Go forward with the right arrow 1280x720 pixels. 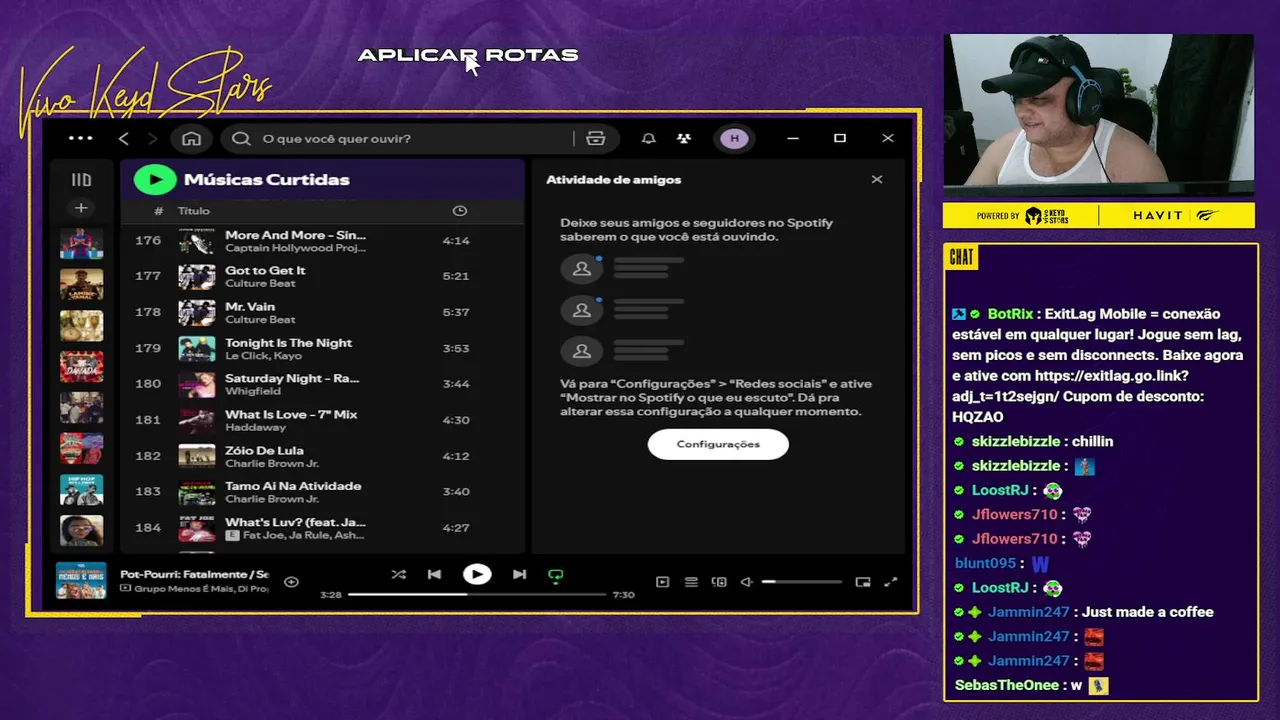tap(152, 138)
